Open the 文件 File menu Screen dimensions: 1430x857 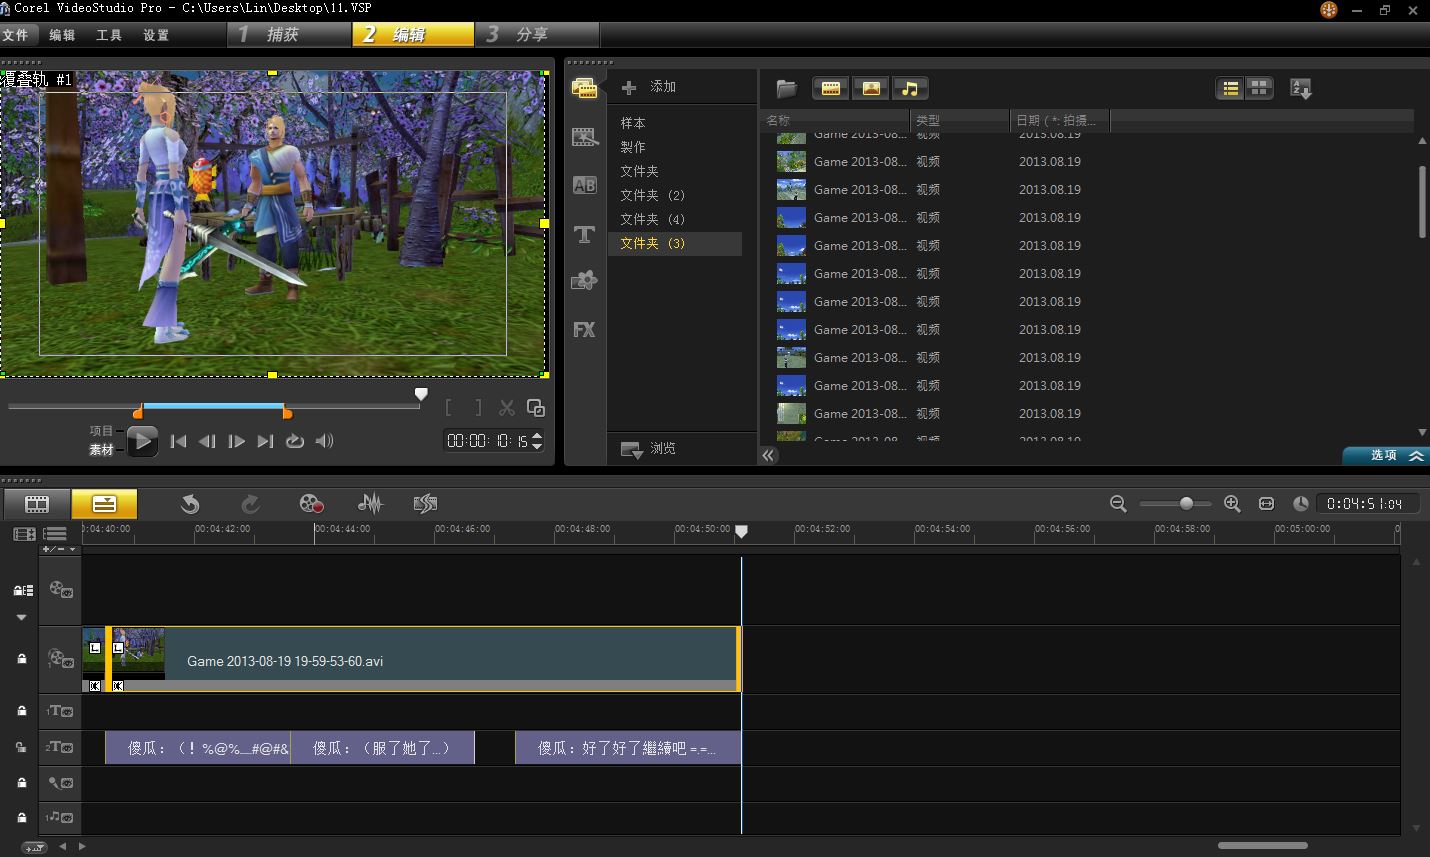pyautogui.click(x=15, y=35)
